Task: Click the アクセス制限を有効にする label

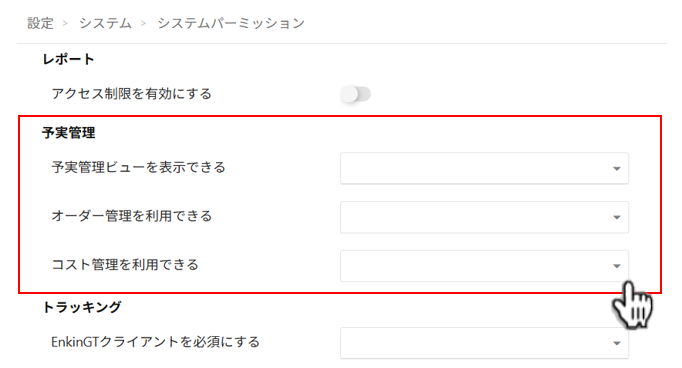Action: [x=132, y=94]
